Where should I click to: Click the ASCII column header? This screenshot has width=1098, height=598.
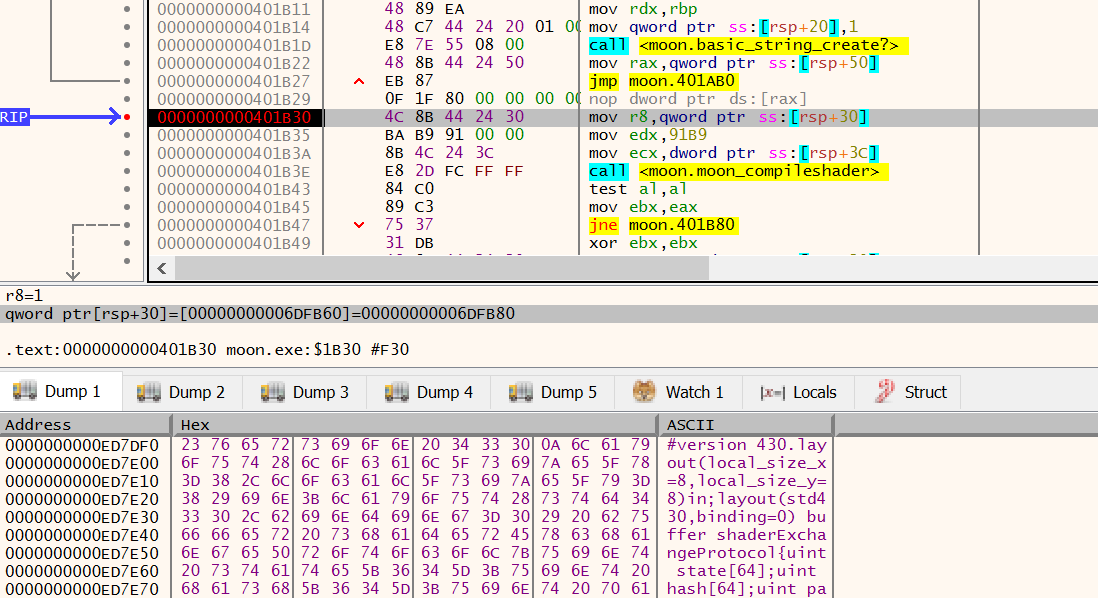(x=690, y=425)
